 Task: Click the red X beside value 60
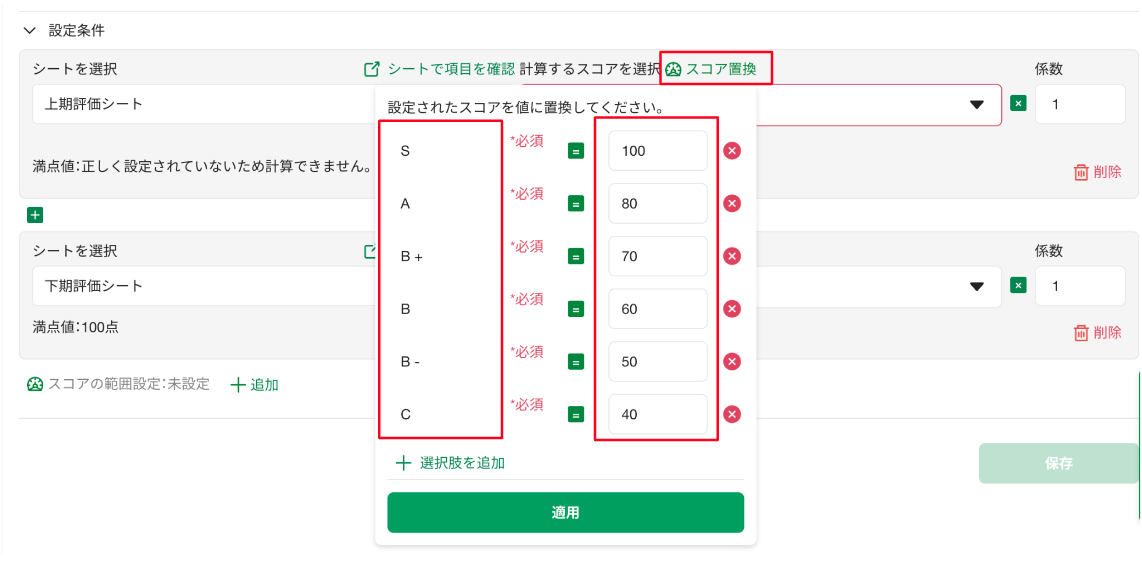(732, 309)
